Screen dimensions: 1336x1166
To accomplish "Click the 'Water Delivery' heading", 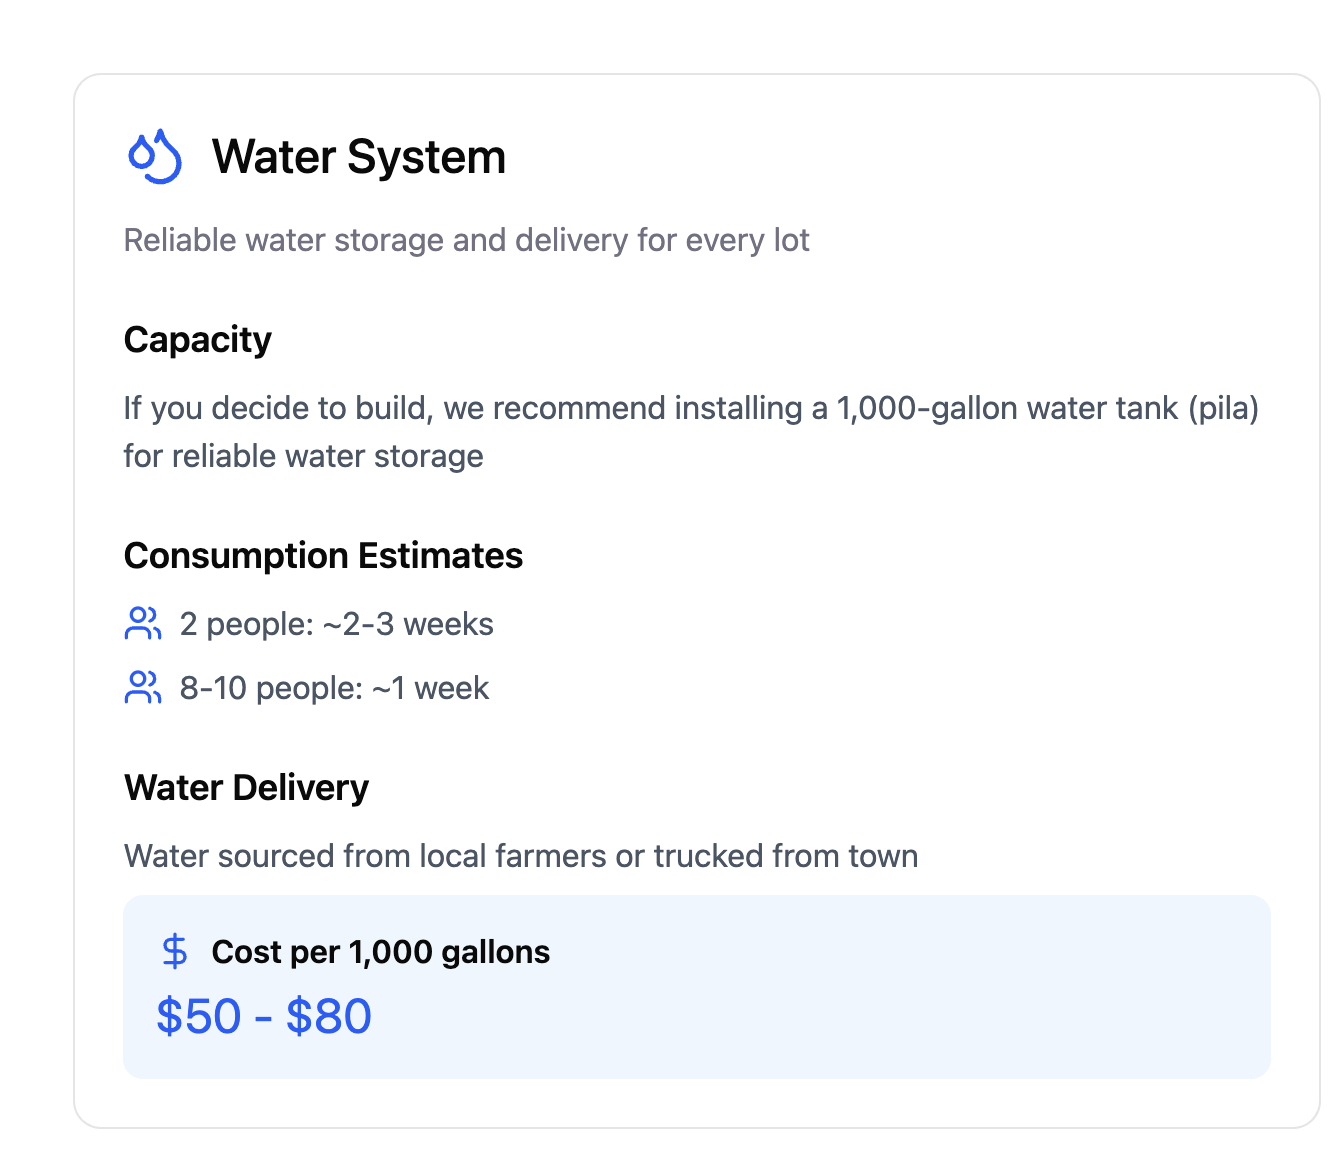I will pos(246,788).
